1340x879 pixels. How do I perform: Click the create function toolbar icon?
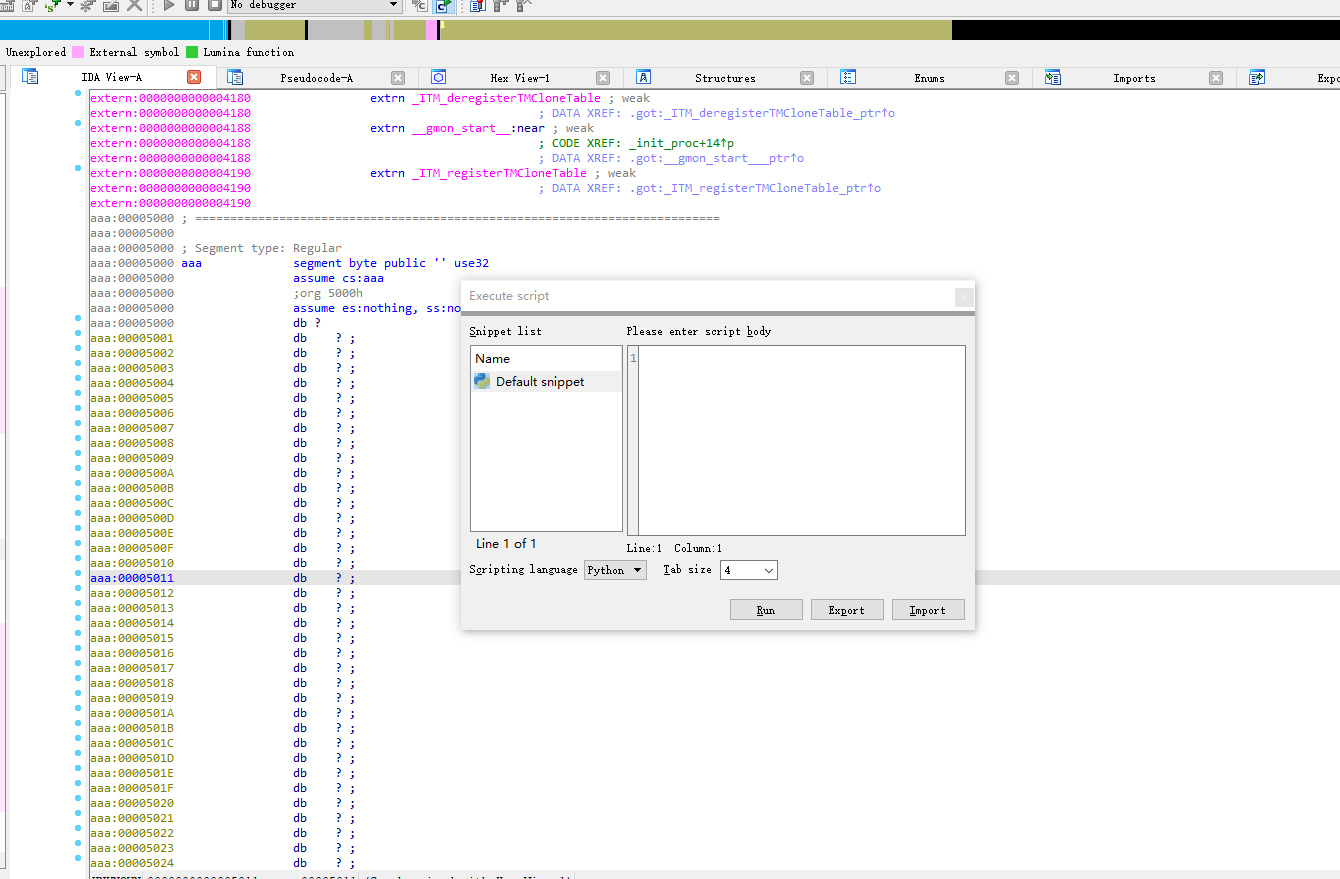click(x=87, y=6)
